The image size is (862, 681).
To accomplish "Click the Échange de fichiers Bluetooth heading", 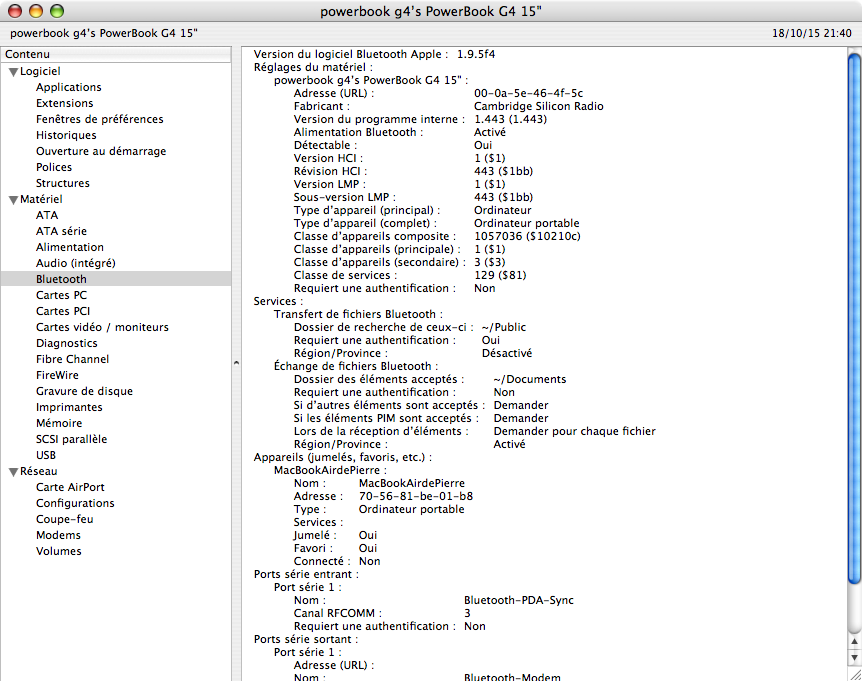I will pyautogui.click(x=356, y=366).
